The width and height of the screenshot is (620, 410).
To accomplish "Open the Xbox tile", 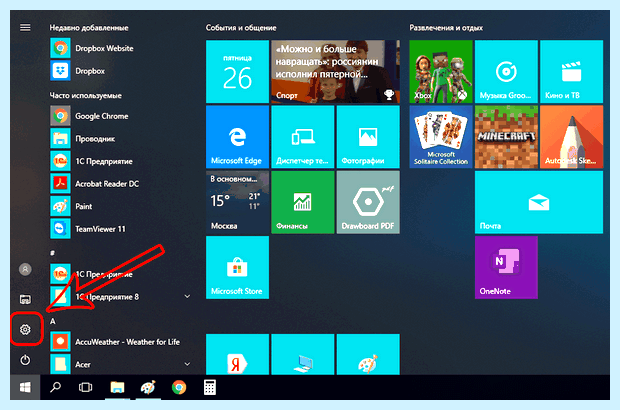I will 441,72.
